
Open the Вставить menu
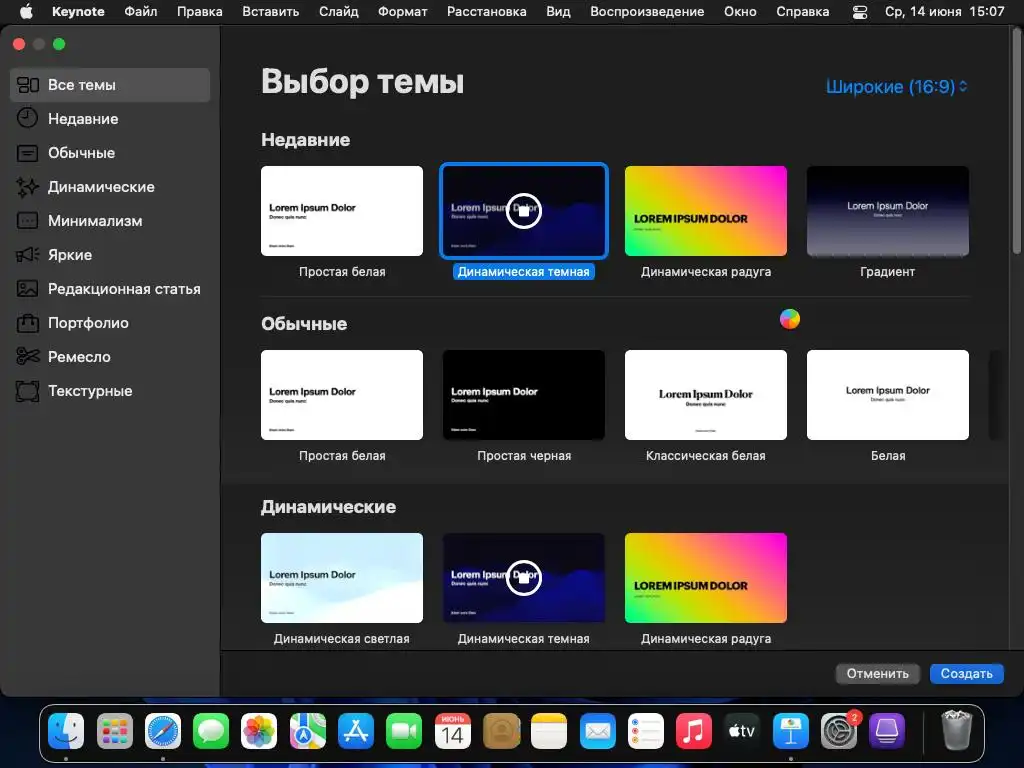(270, 11)
